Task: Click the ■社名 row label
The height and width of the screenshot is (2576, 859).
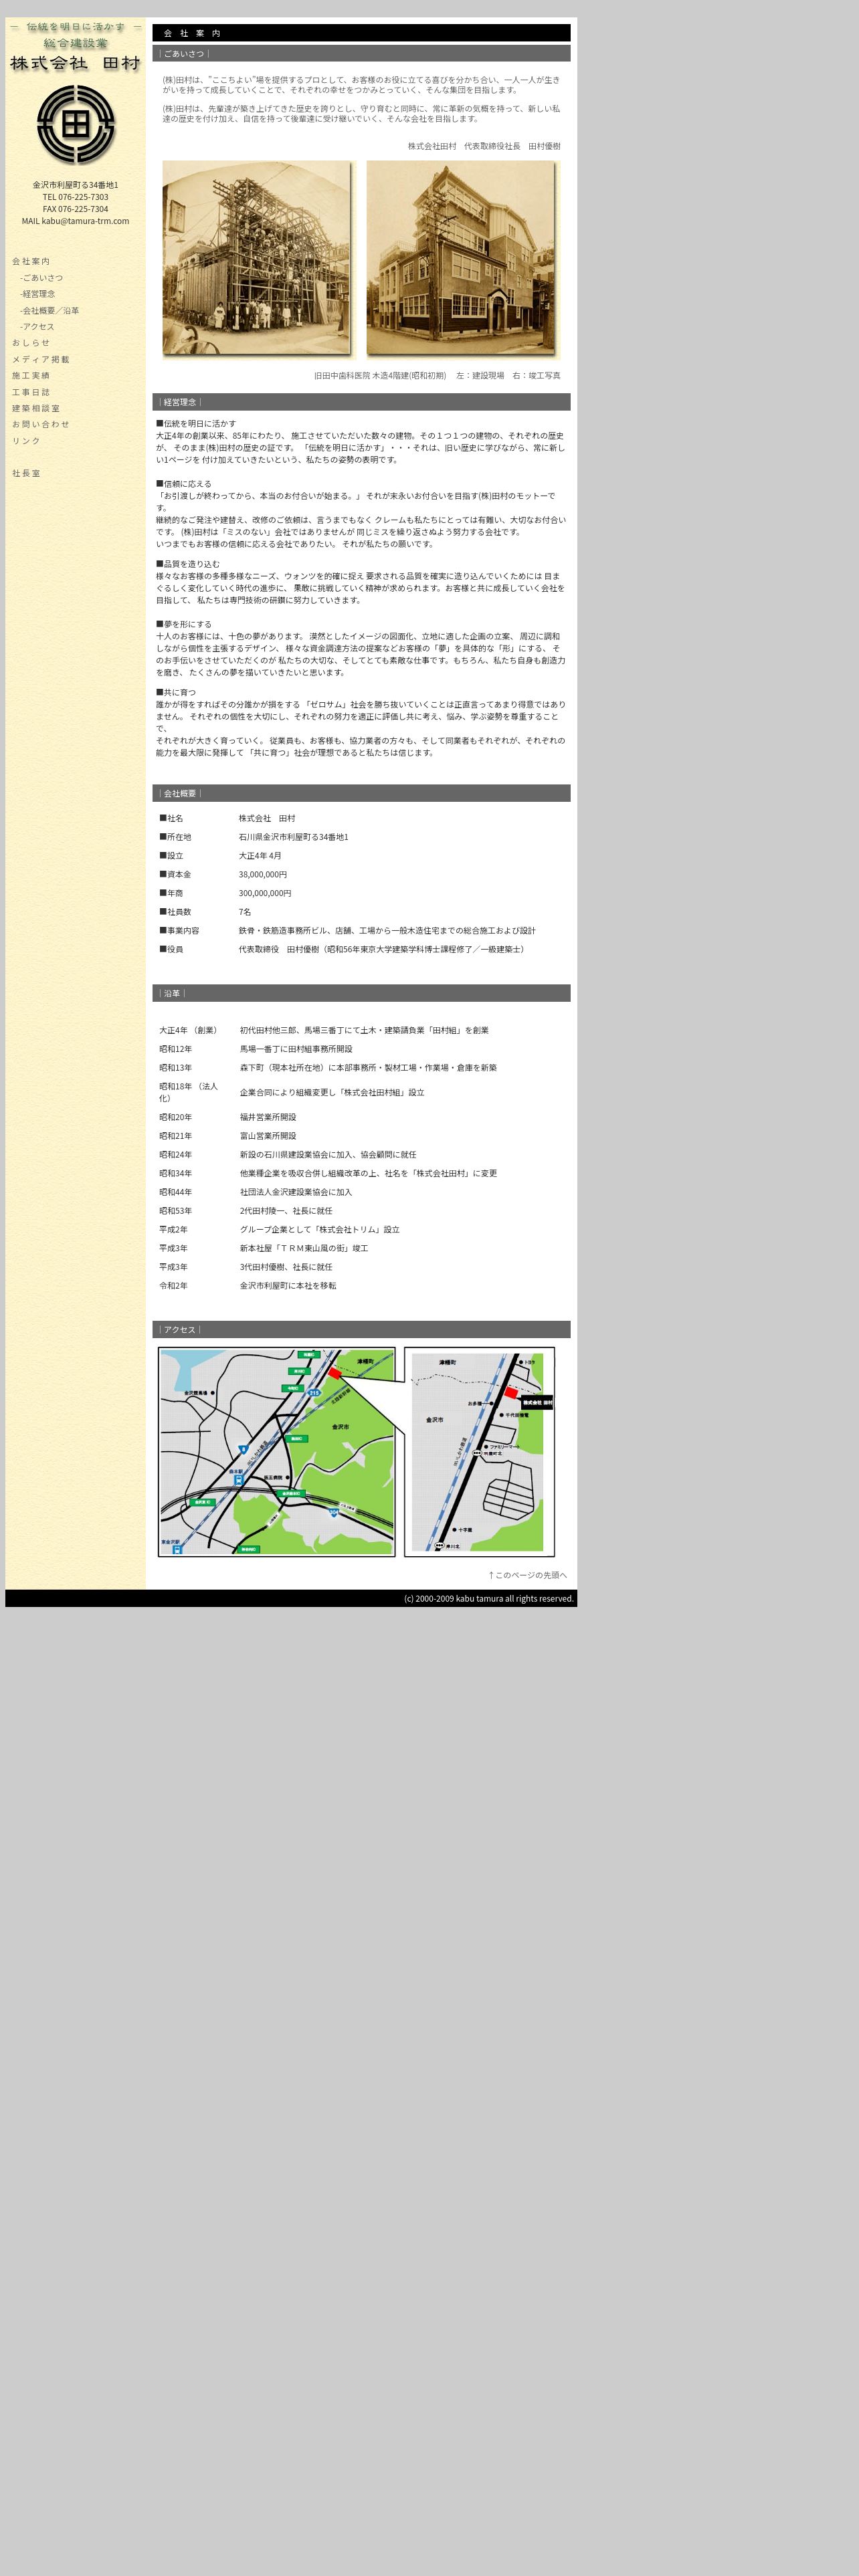Action: tap(171, 818)
